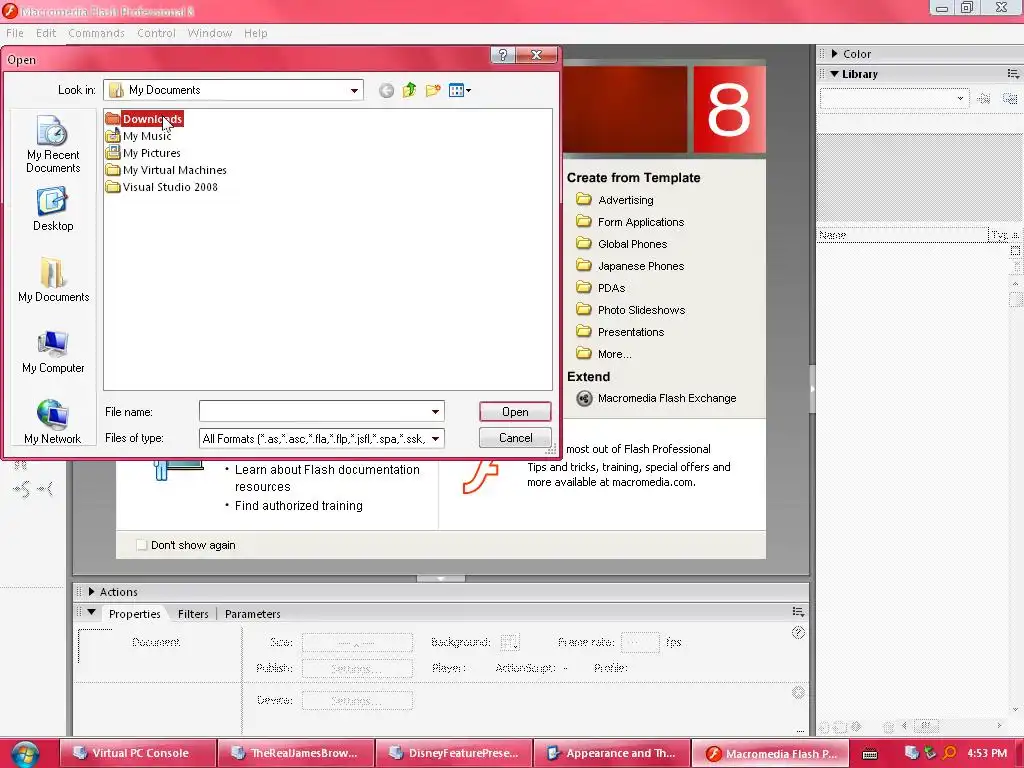Click the Name column header in Library

pyautogui.click(x=903, y=235)
